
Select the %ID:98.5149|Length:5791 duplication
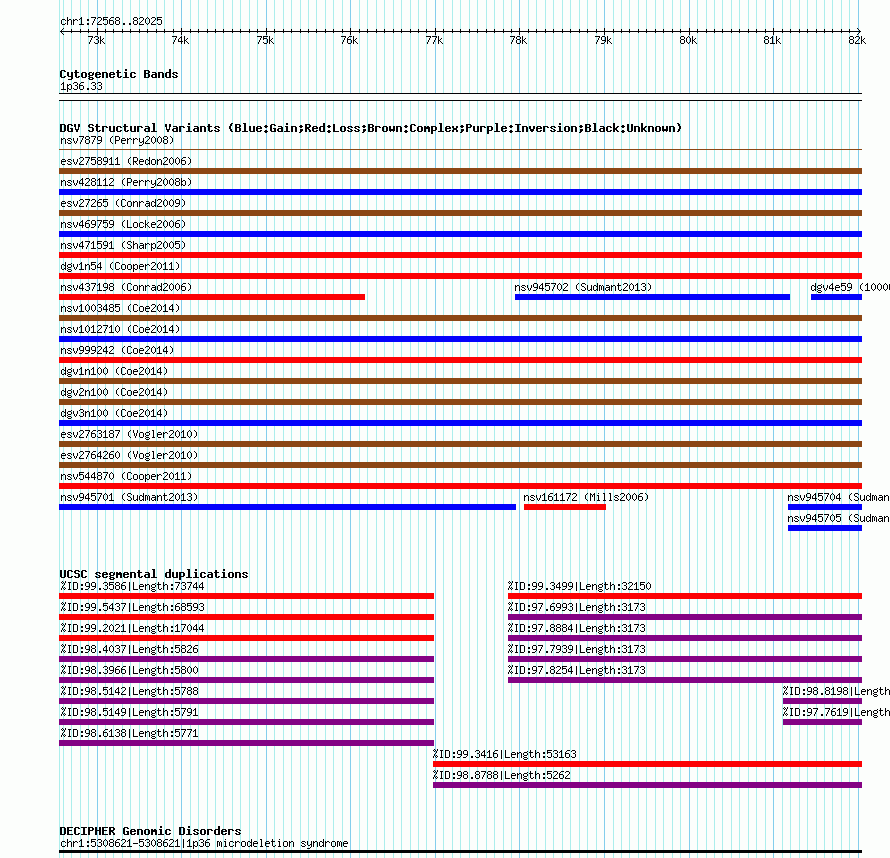click(x=246, y=722)
